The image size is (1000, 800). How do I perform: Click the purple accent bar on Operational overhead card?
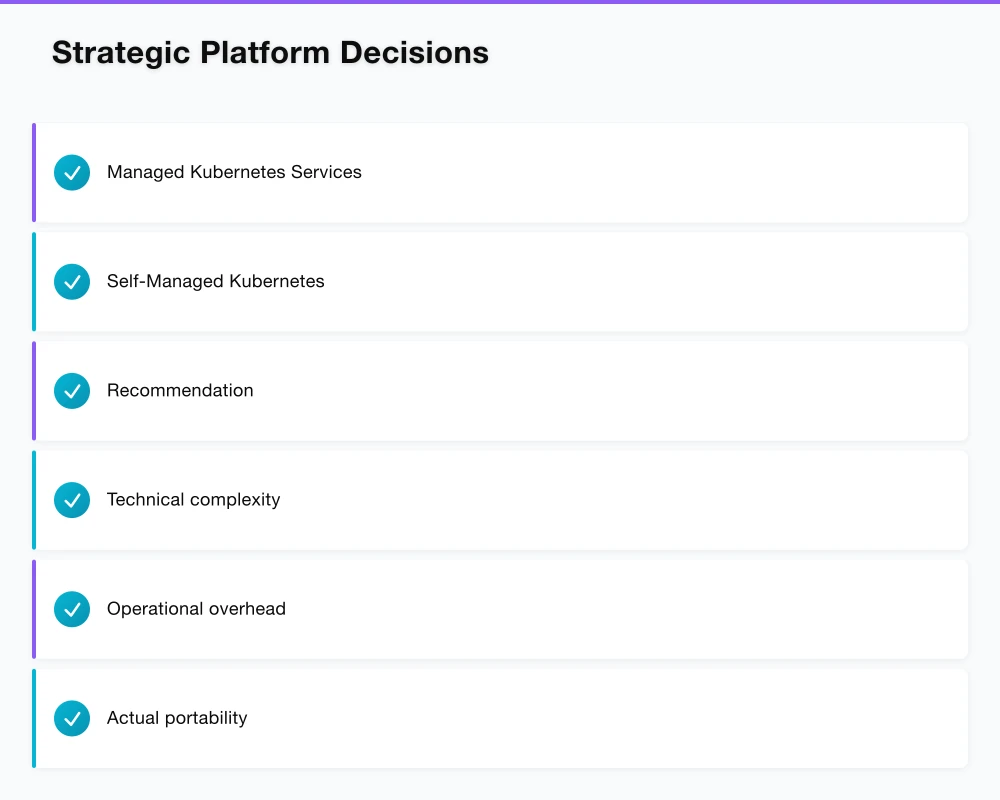tap(34, 609)
